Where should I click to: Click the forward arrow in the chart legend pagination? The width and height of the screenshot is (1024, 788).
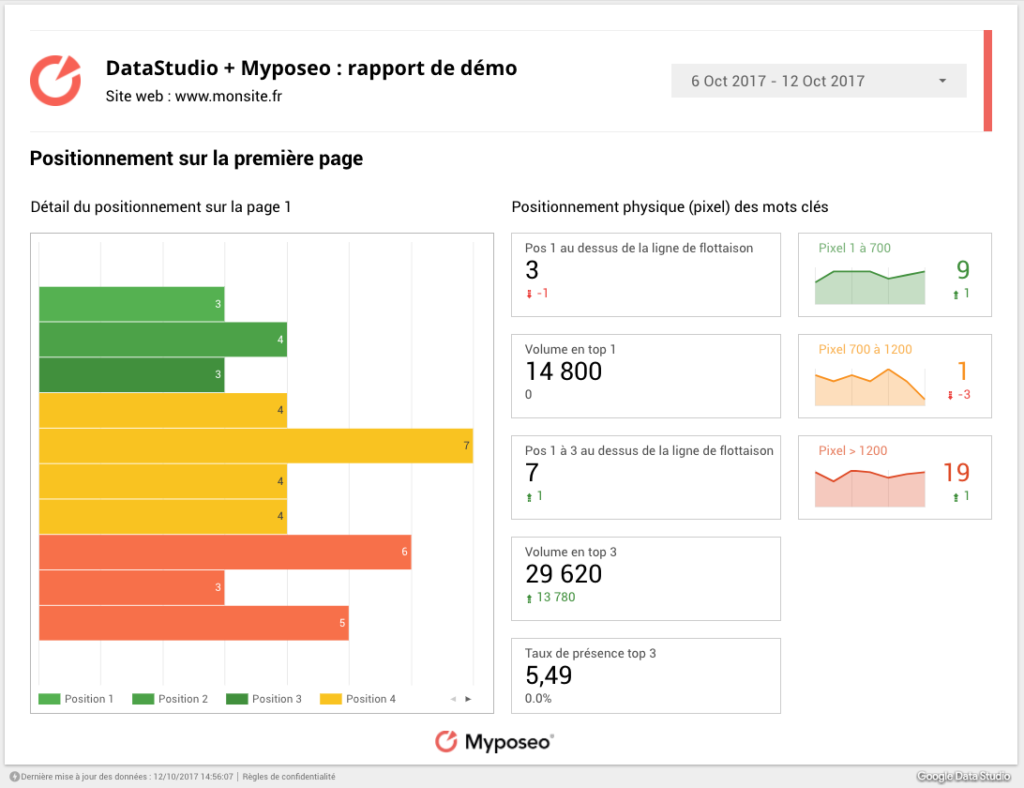(468, 700)
